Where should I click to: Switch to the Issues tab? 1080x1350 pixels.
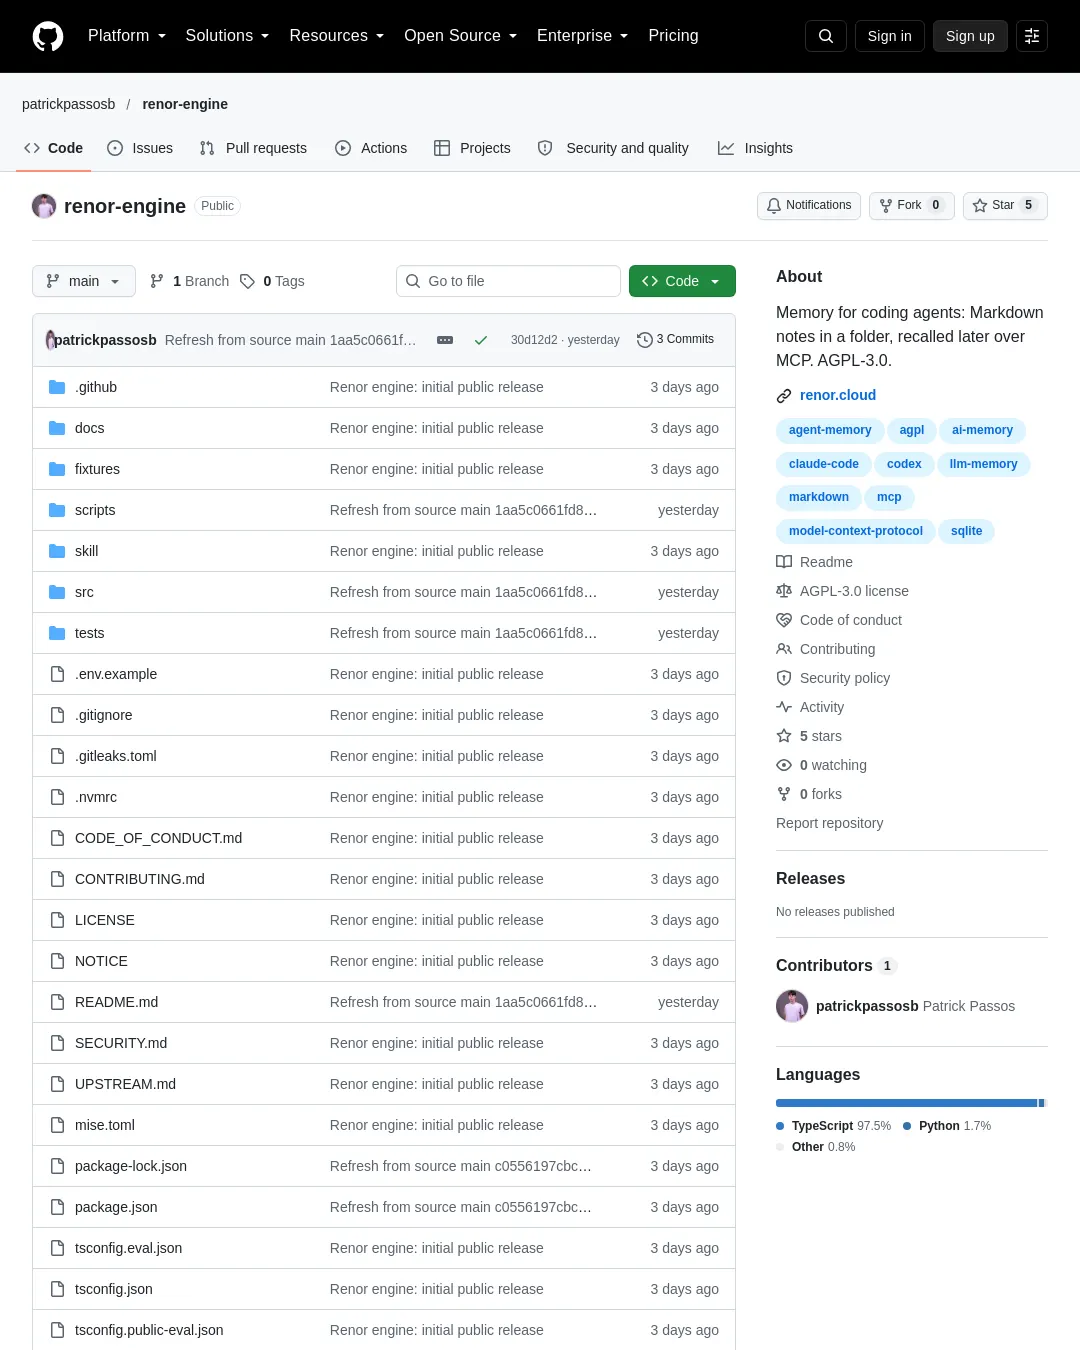(140, 148)
